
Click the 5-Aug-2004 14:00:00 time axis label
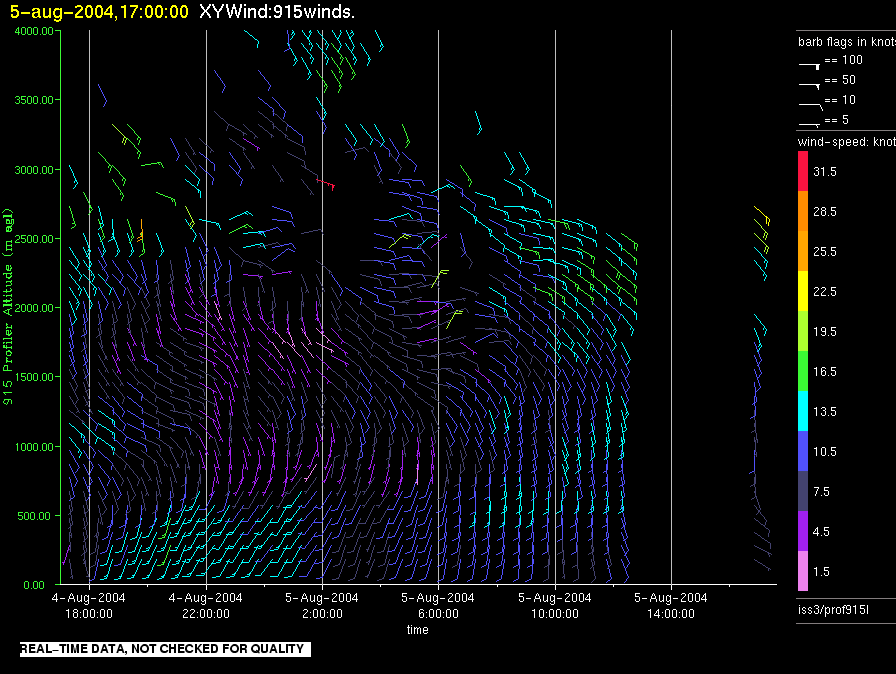671,605
